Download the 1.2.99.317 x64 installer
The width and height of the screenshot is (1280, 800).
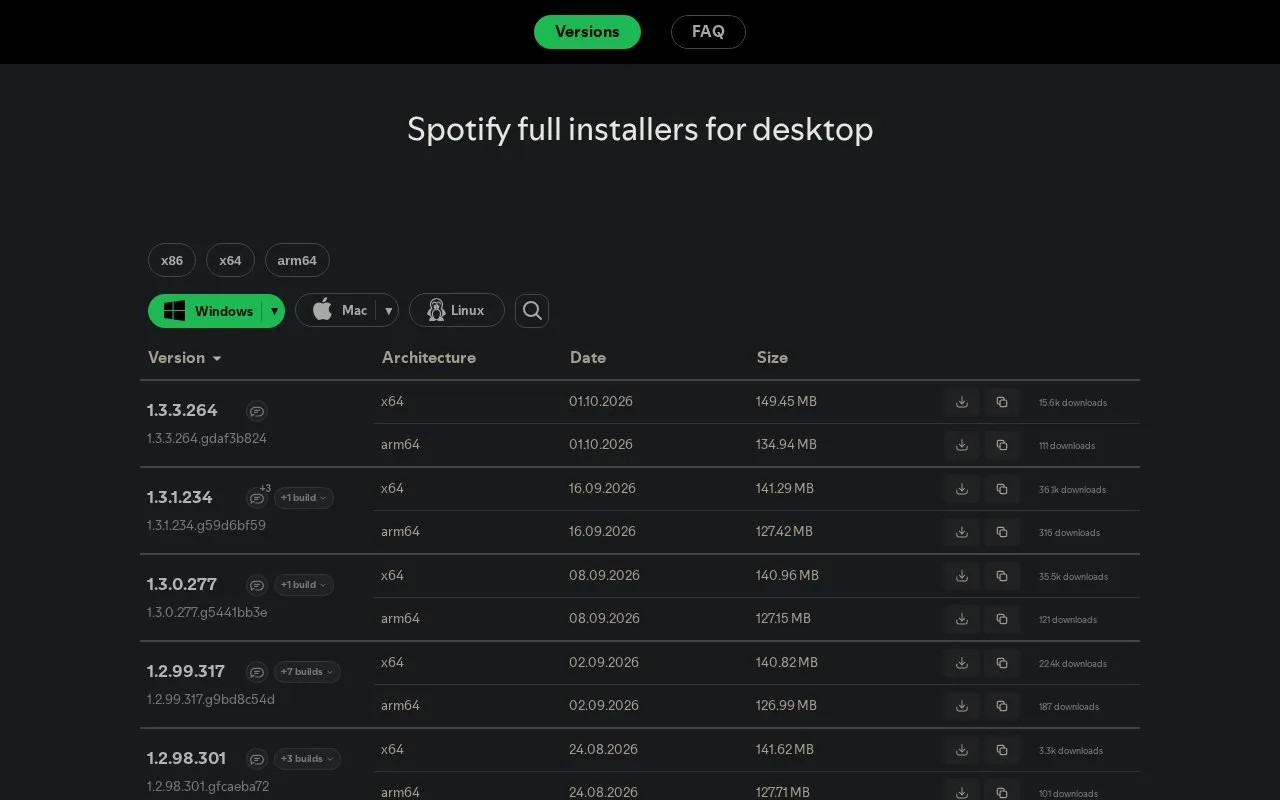(962, 663)
